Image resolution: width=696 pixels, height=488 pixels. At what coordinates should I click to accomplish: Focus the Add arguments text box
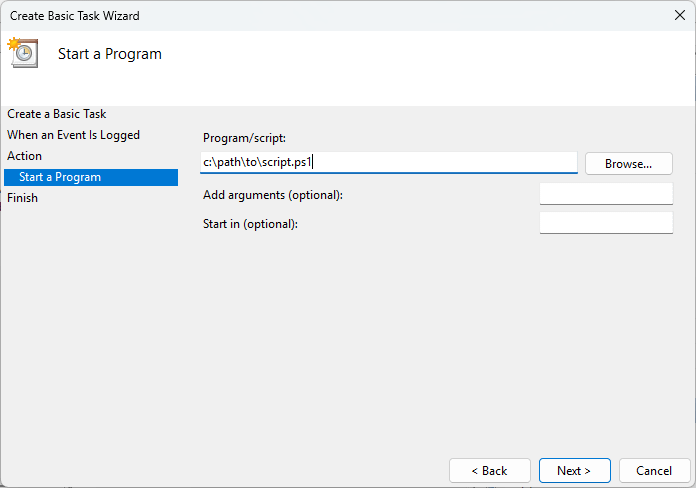pyautogui.click(x=605, y=194)
